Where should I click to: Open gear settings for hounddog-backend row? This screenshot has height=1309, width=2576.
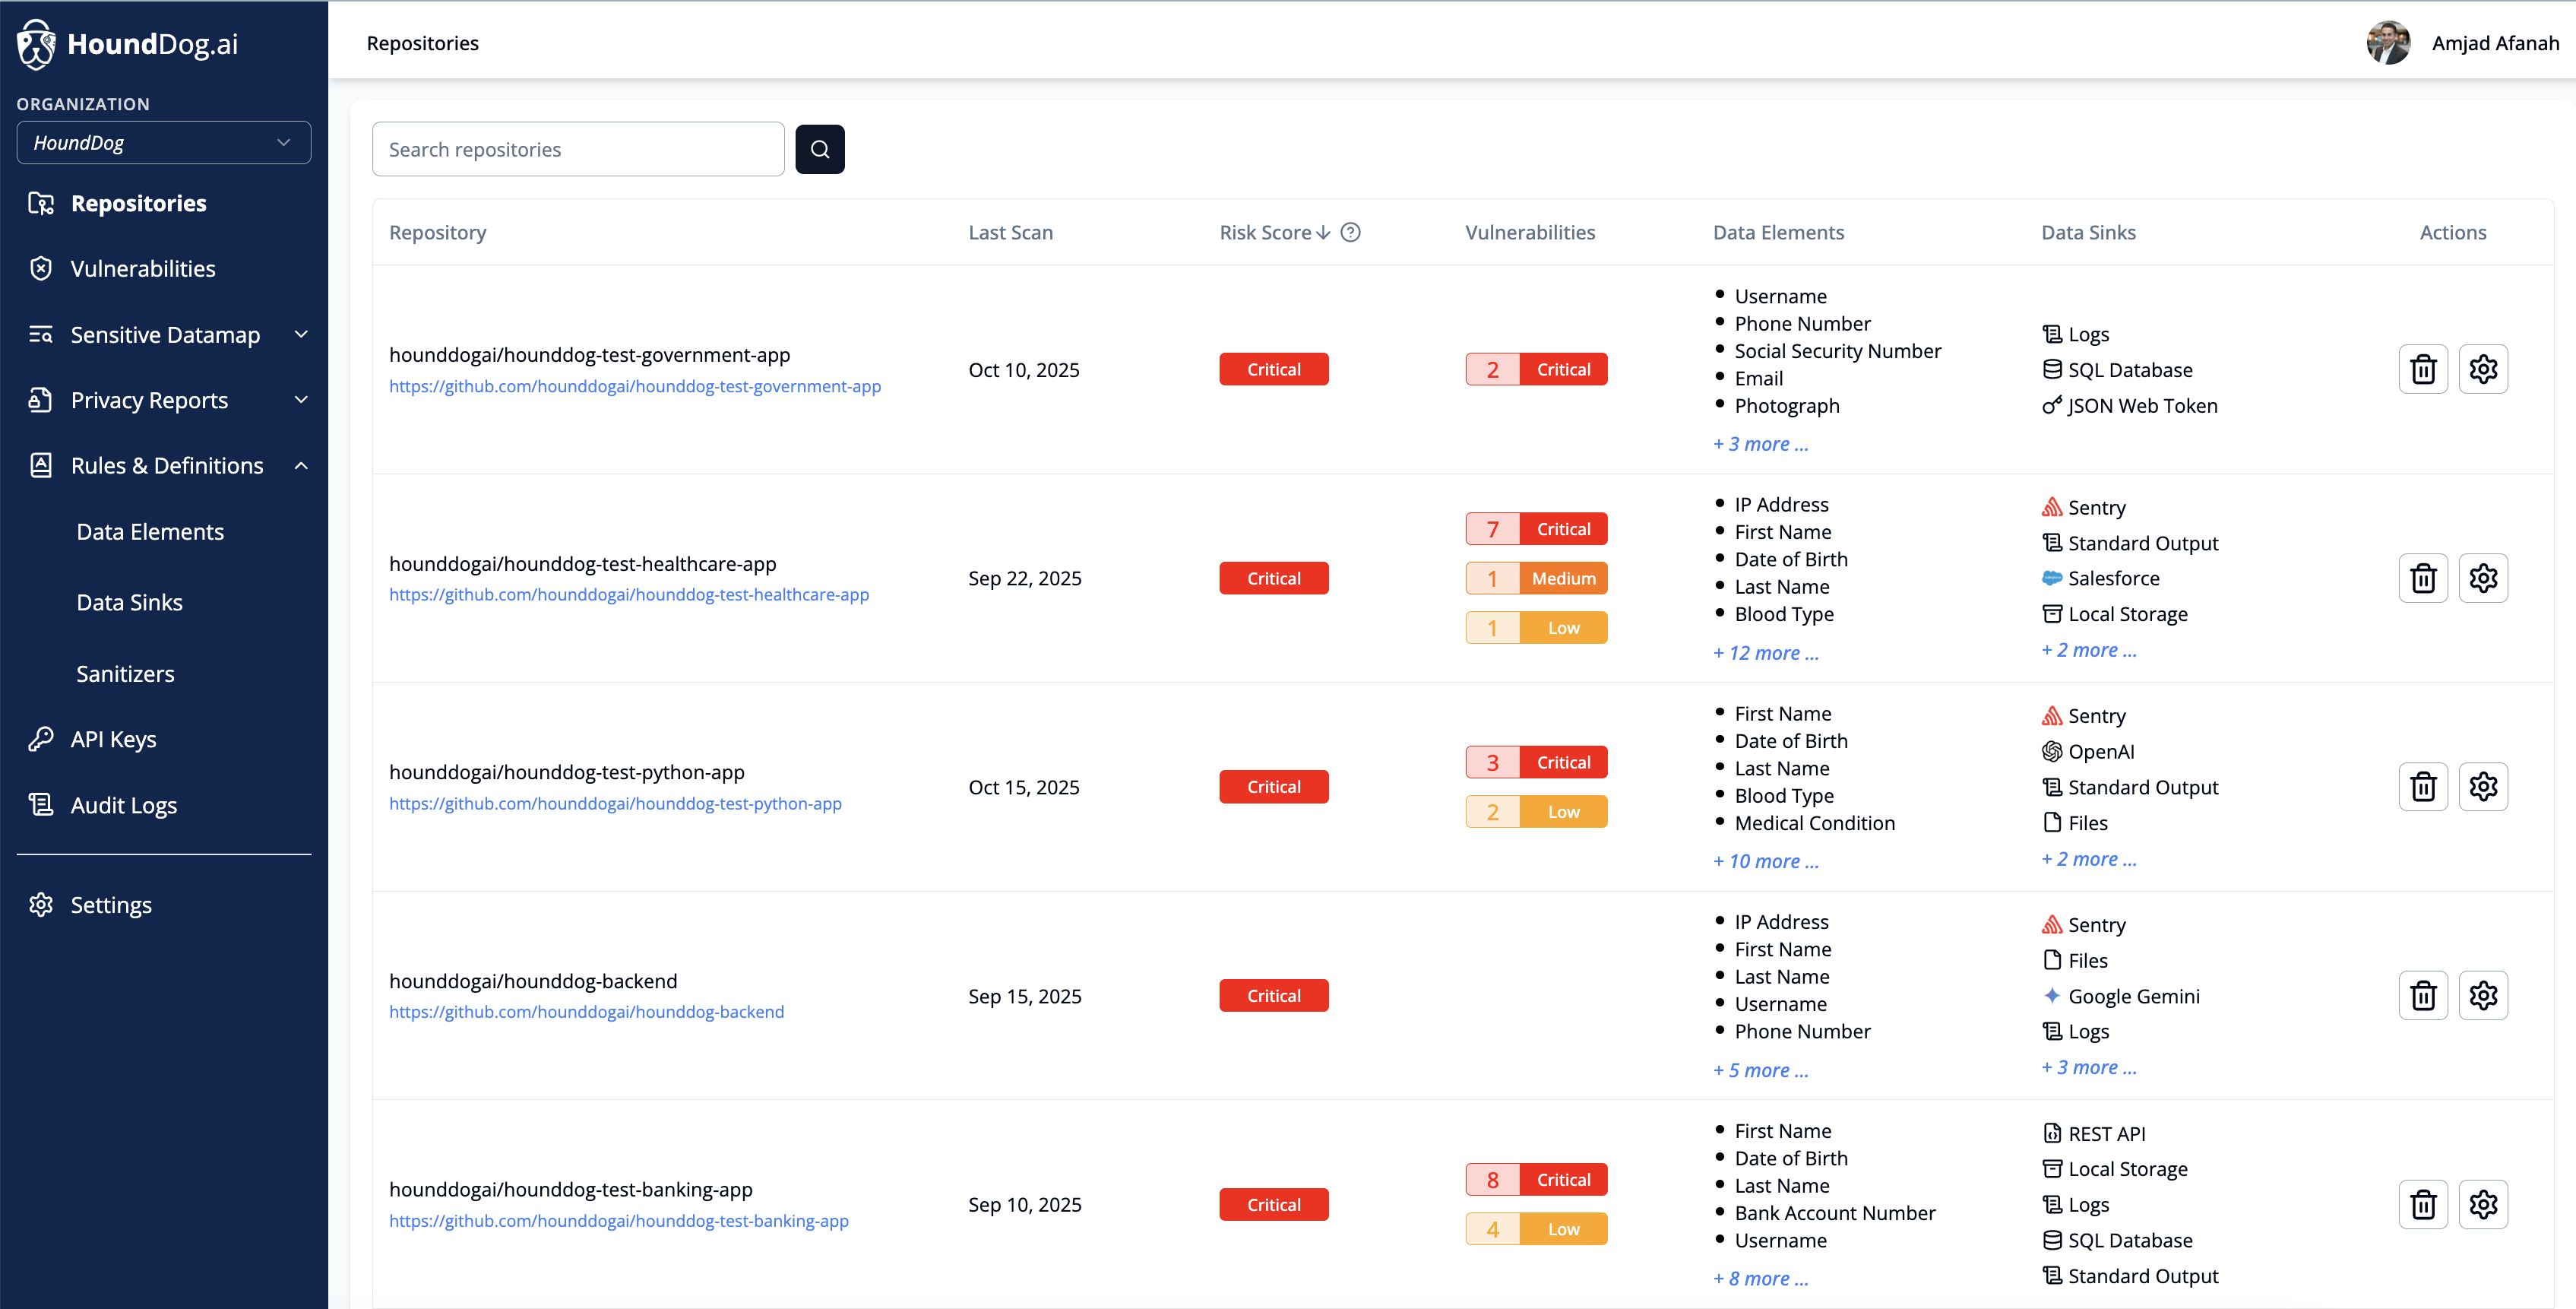click(x=2482, y=995)
